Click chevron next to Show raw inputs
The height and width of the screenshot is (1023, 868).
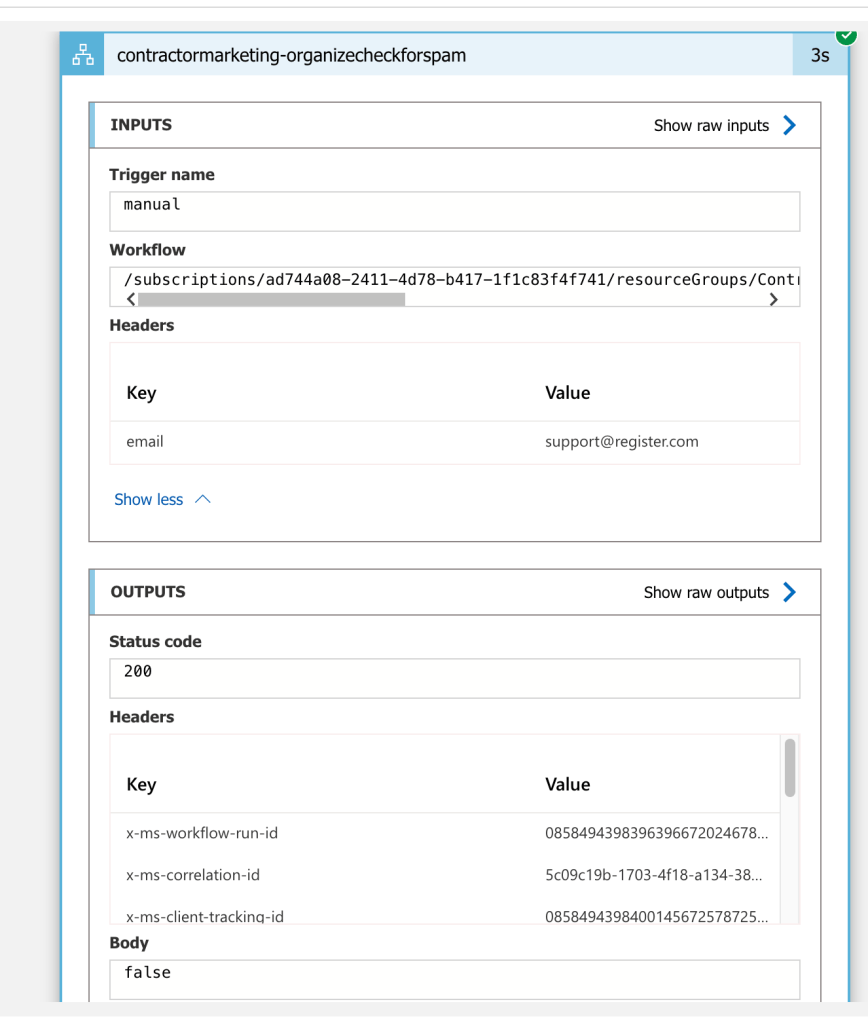point(790,125)
